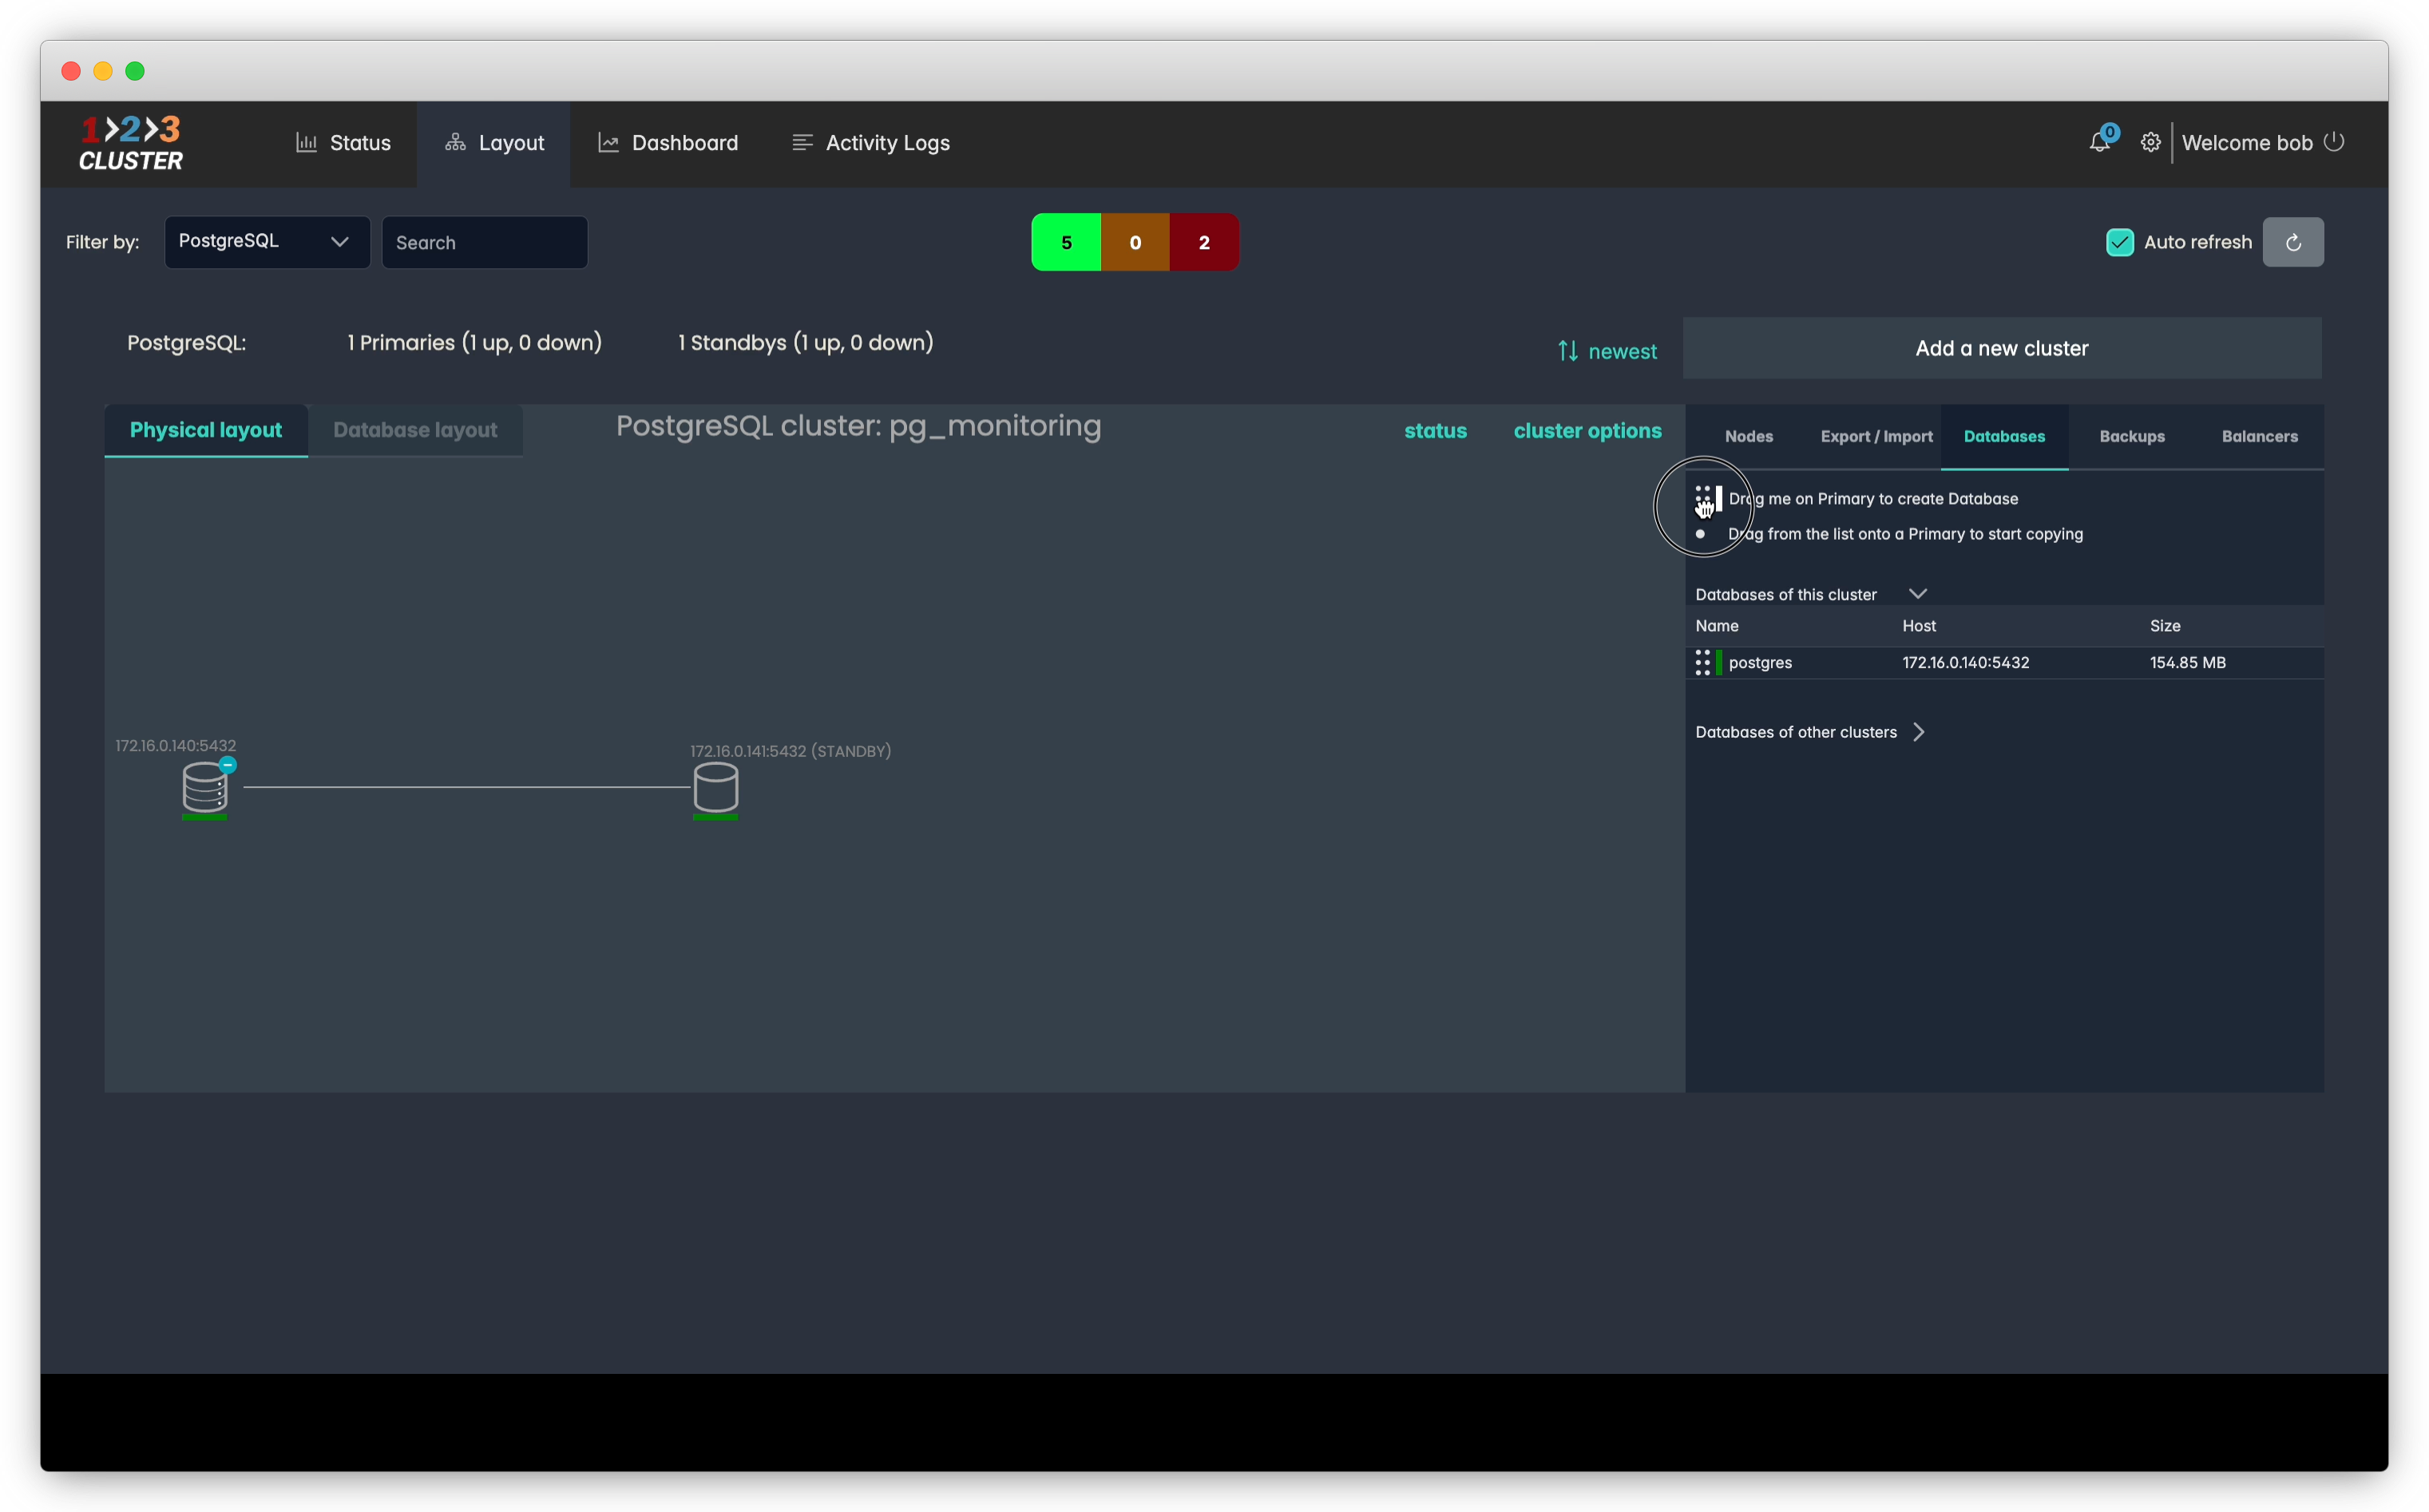The width and height of the screenshot is (2429, 1512).
Task: Click the manual refresh button
Action: 2293,242
